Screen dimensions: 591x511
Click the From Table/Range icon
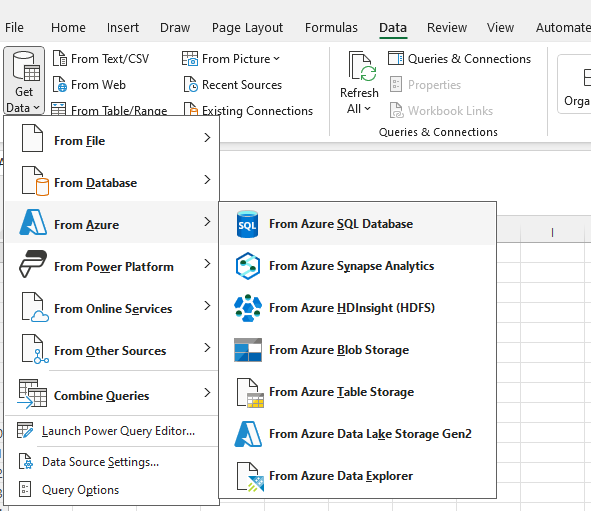coord(58,109)
